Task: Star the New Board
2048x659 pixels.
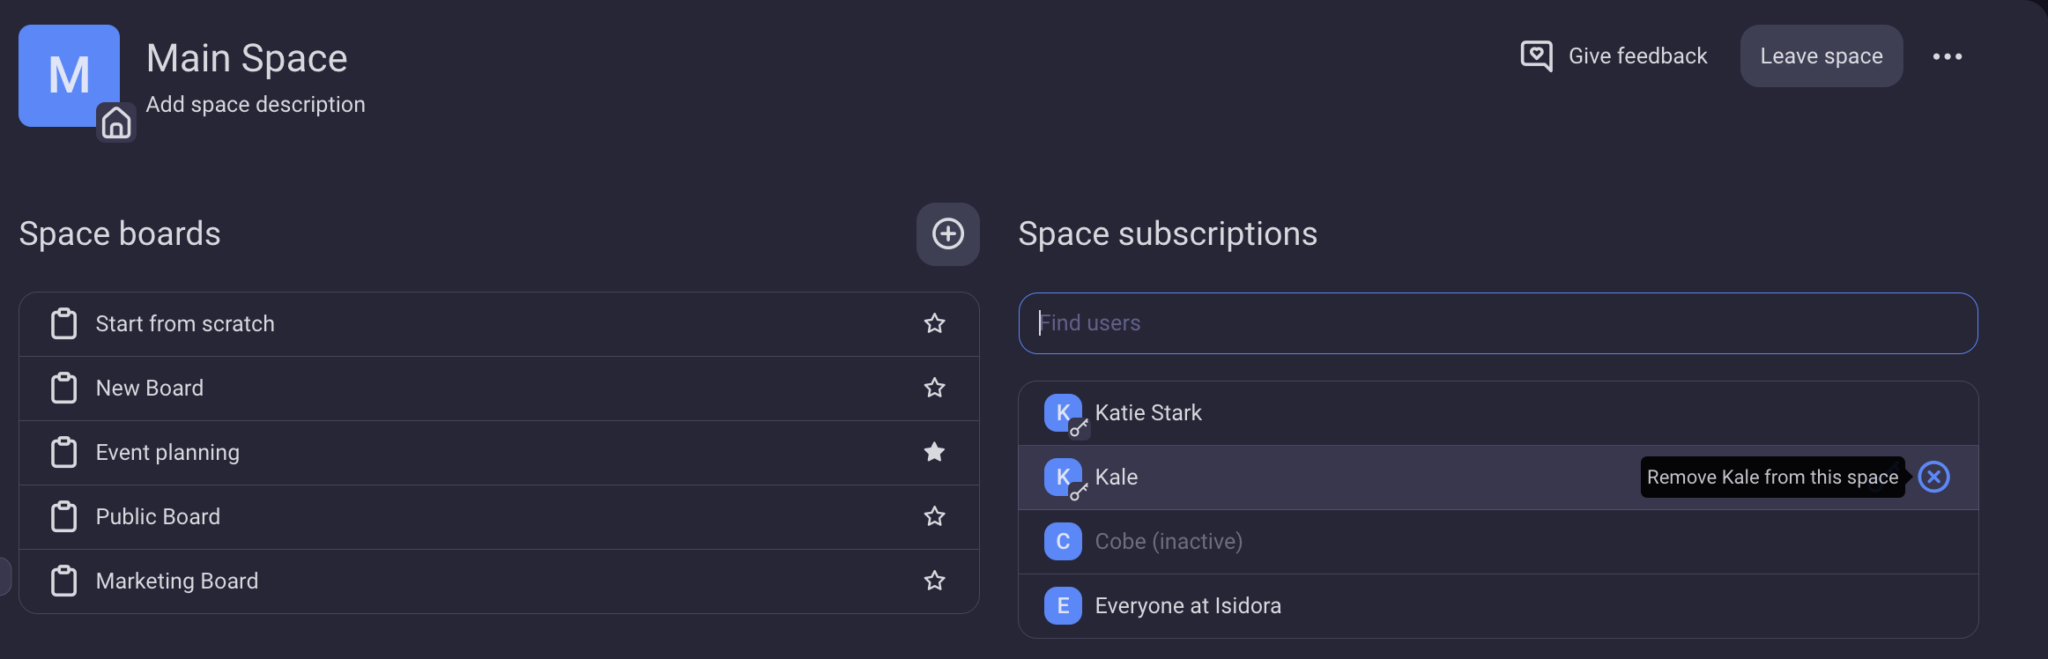Action: point(934,387)
